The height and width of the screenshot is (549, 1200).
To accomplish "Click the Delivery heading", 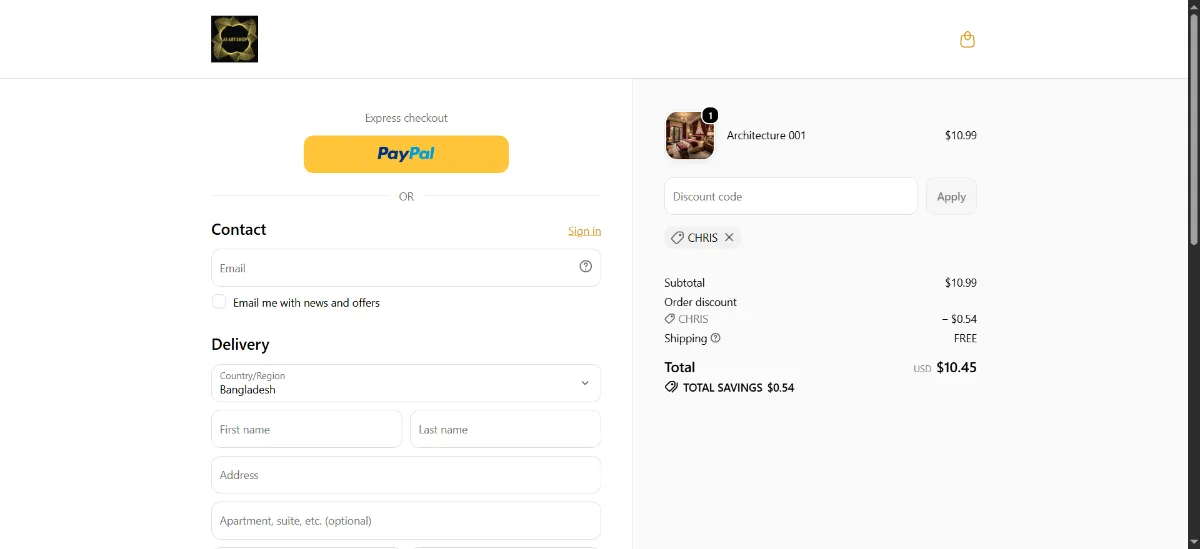I will click(x=240, y=344).
